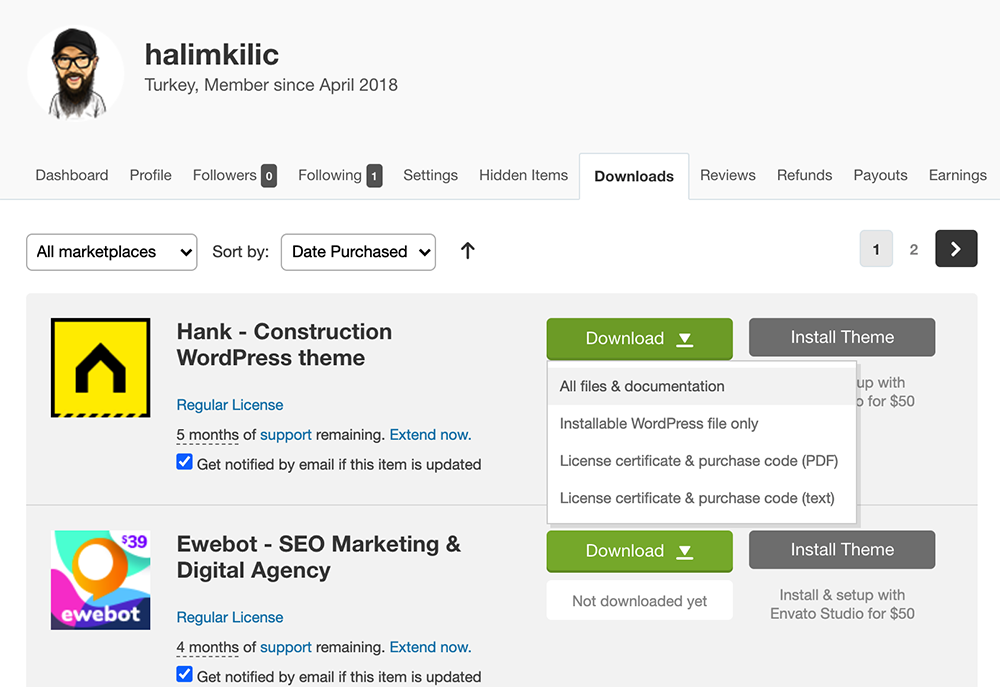The height and width of the screenshot is (687, 1000).
Task: Click the halimkilic username heading
Action: tap(212, 55)
